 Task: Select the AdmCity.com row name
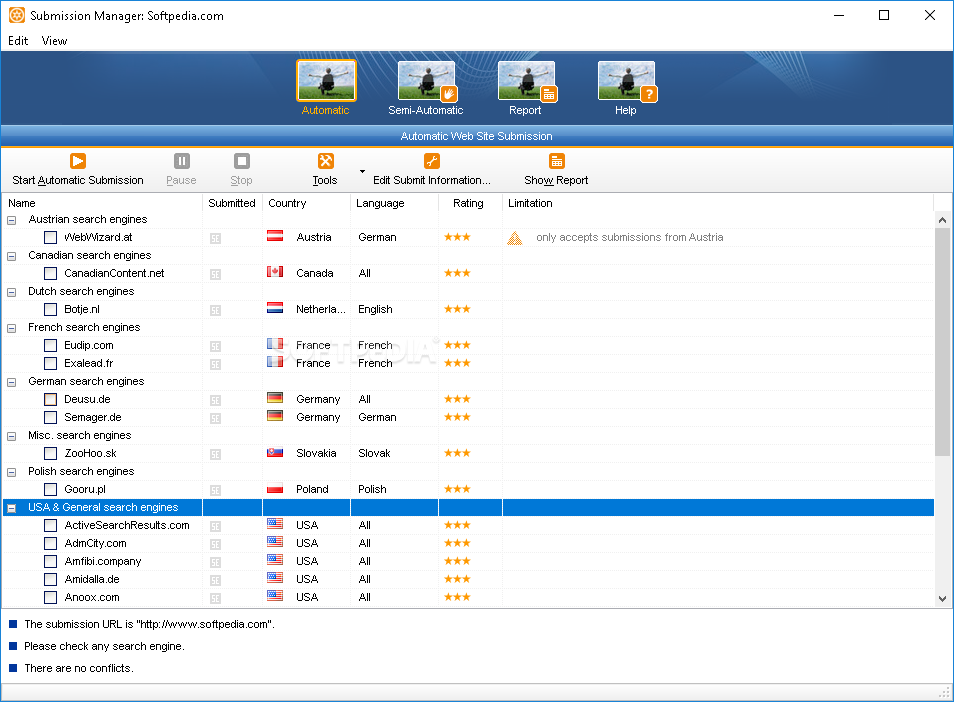96,543
